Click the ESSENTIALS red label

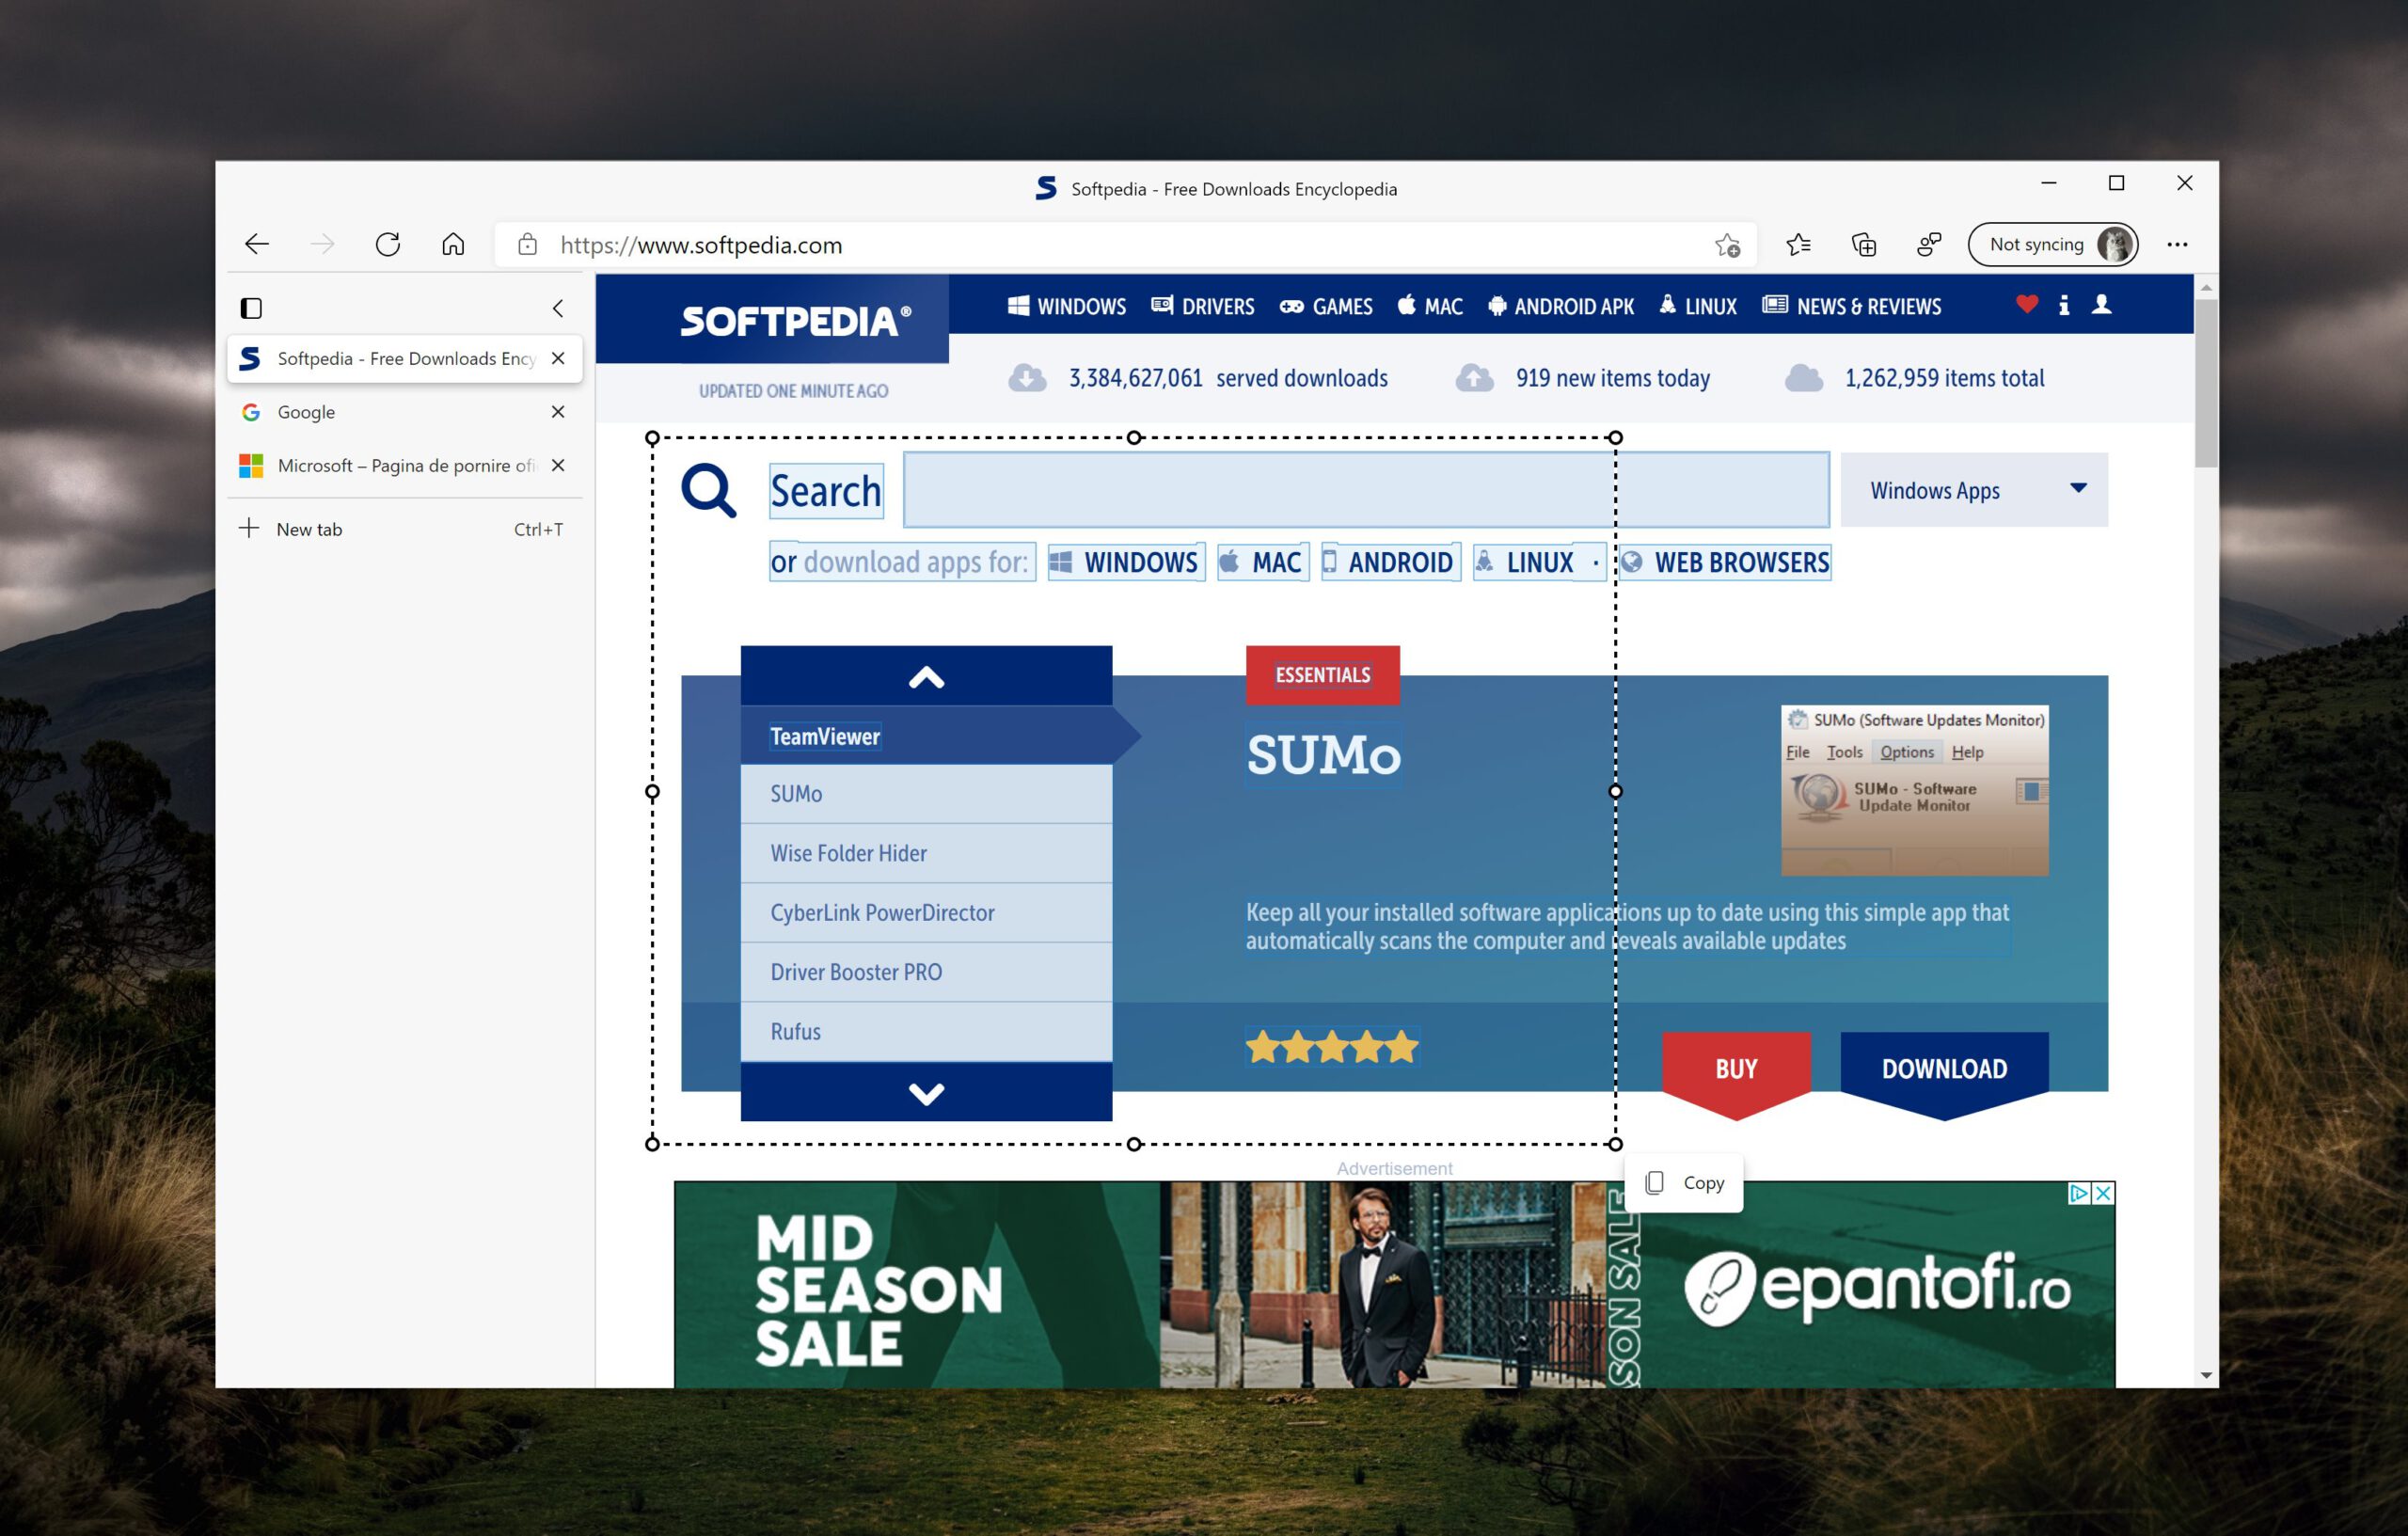point(1322,675)
